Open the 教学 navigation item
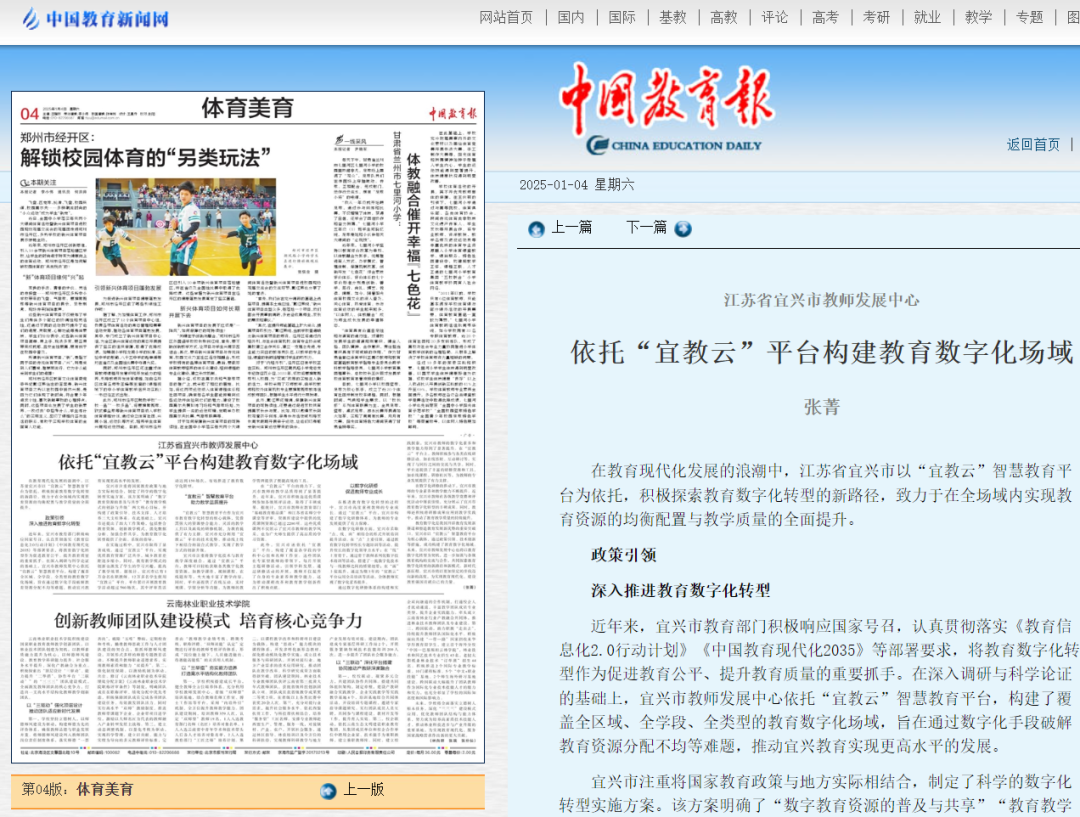The image size is (1080, 817). (978, 17)
